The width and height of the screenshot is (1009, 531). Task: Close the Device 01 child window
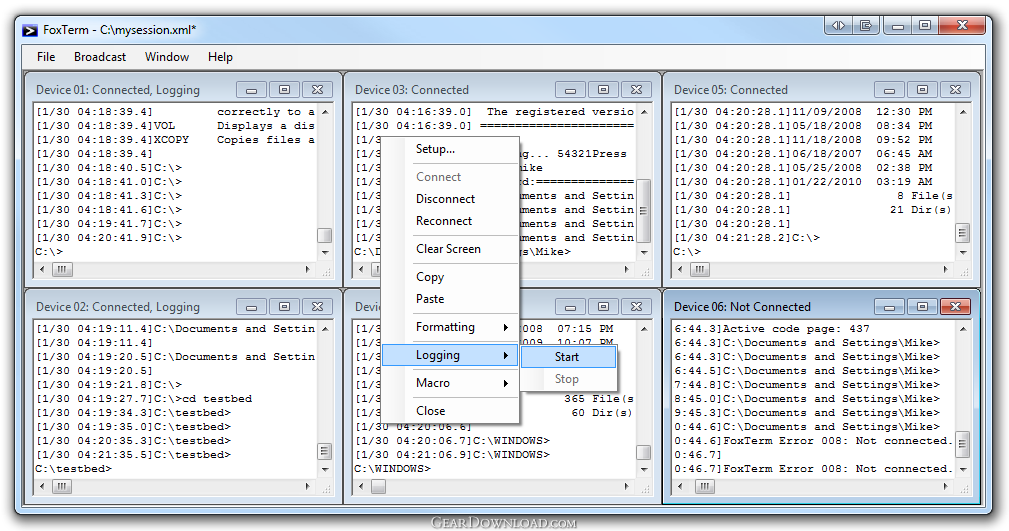click(317, 90)
